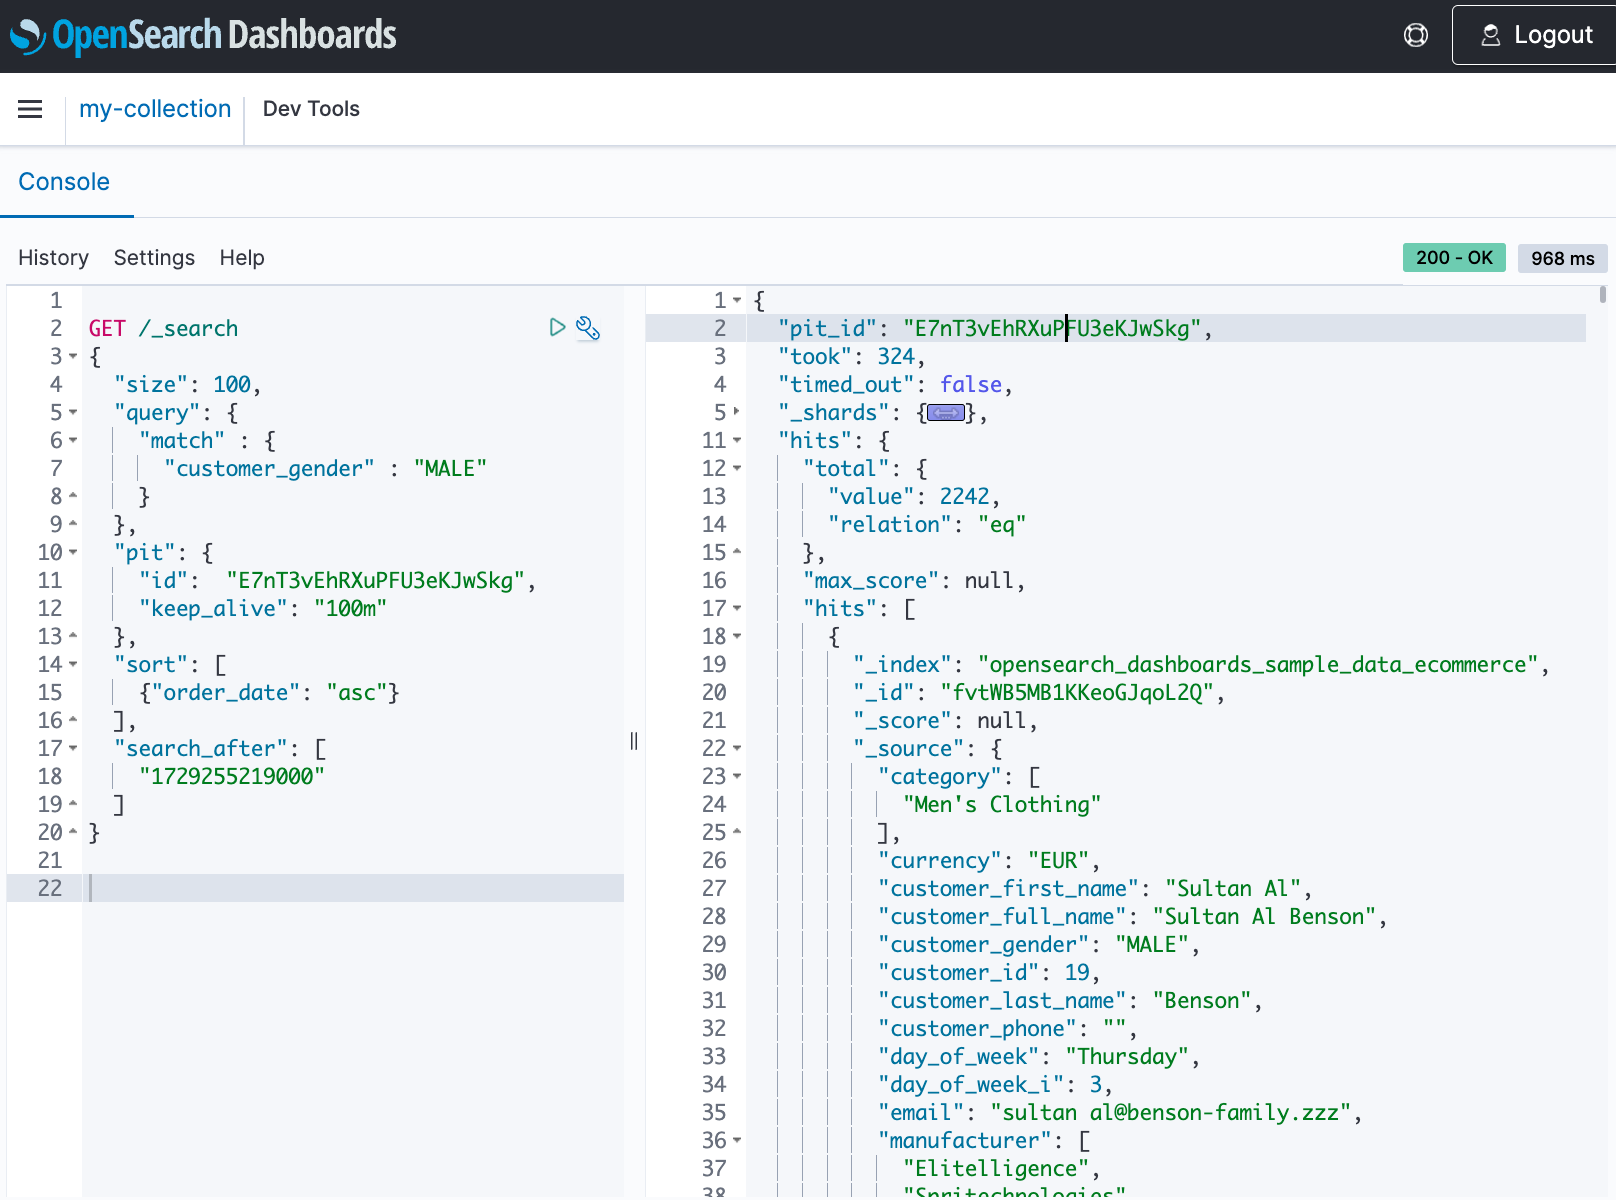Open the History menu item
Screen dimensions: 1616x1200
click(x=53, y=258)
